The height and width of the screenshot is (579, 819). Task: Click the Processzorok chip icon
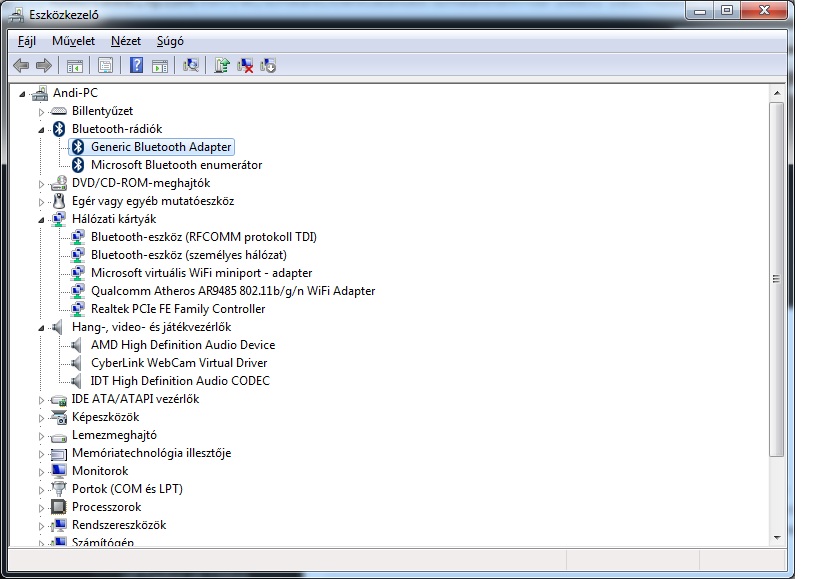click(x=58, y=507)
